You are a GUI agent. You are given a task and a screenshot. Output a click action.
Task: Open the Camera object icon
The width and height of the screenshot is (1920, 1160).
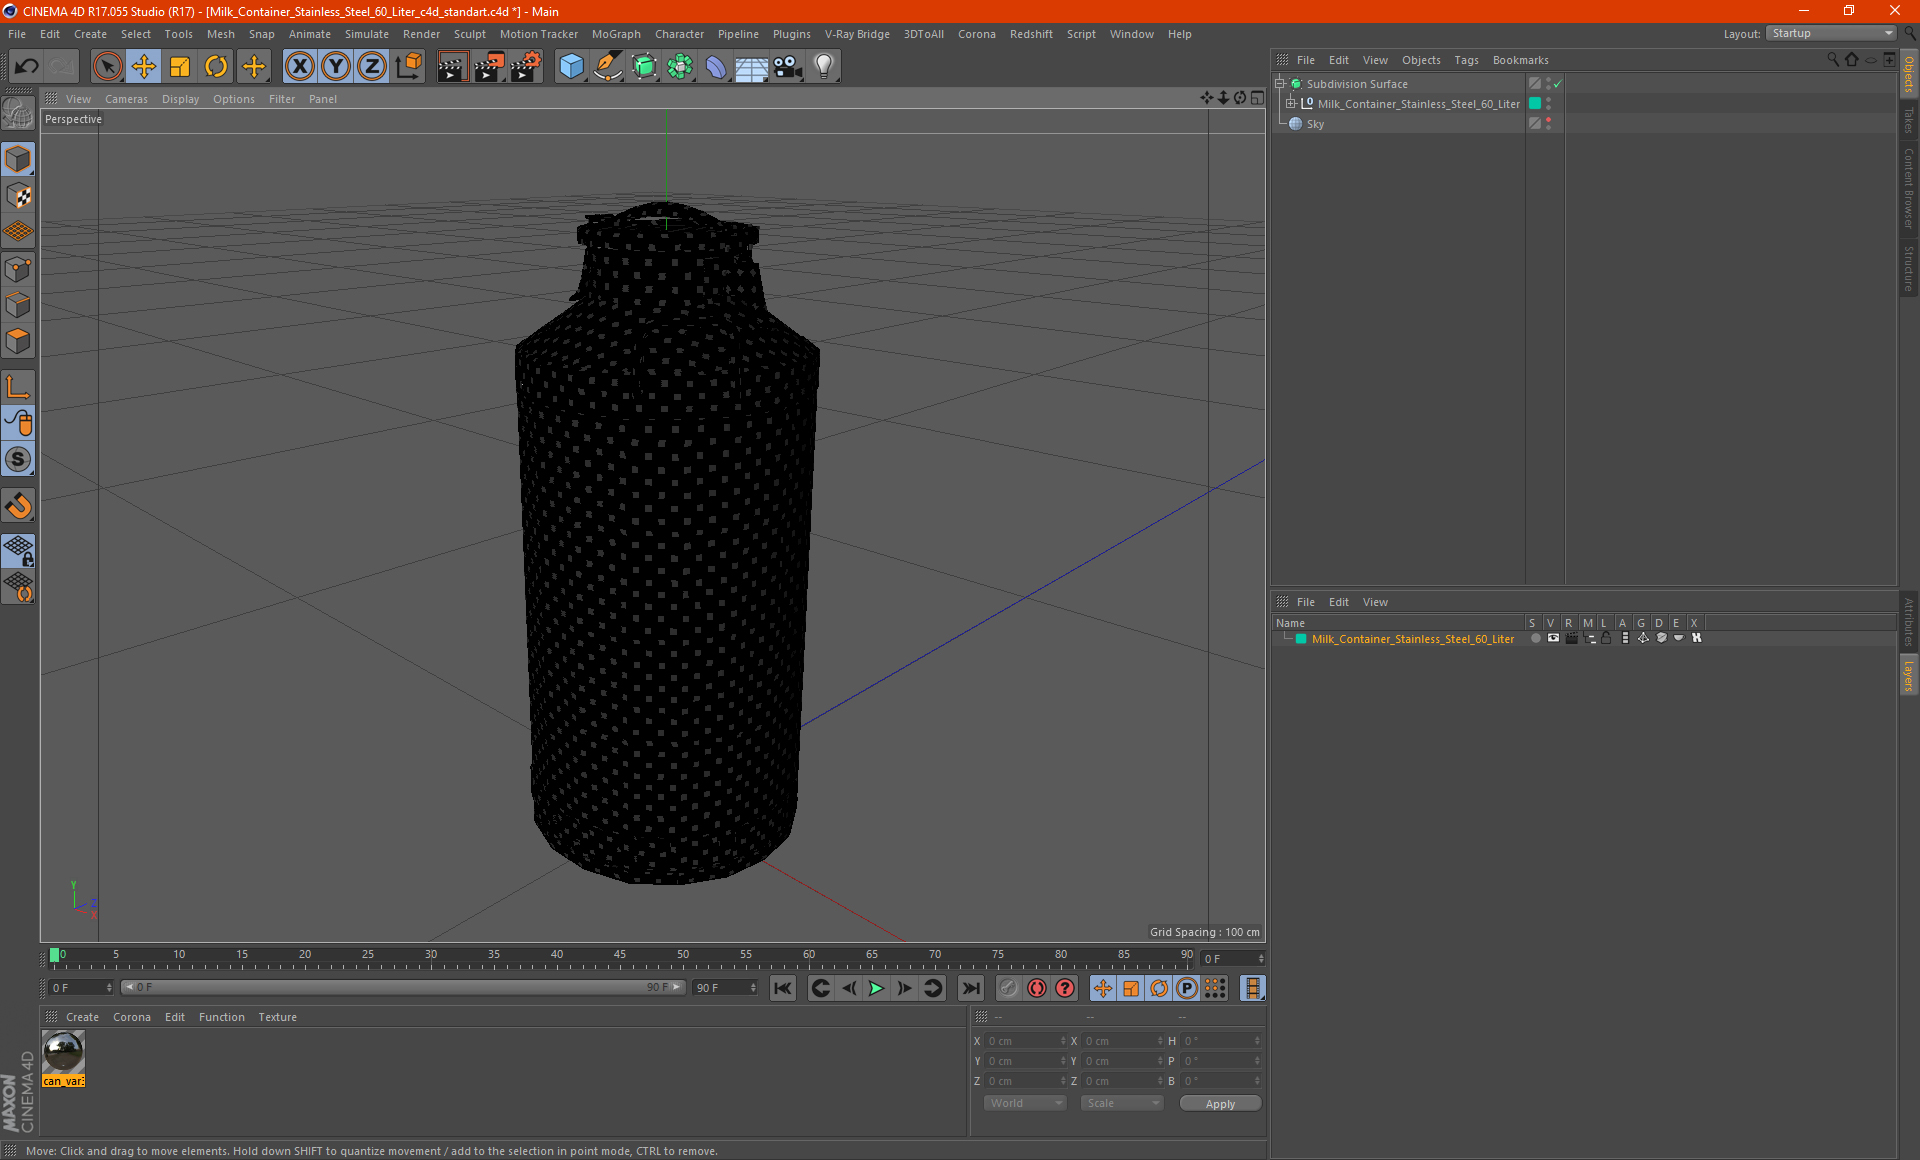pos(787,67)
